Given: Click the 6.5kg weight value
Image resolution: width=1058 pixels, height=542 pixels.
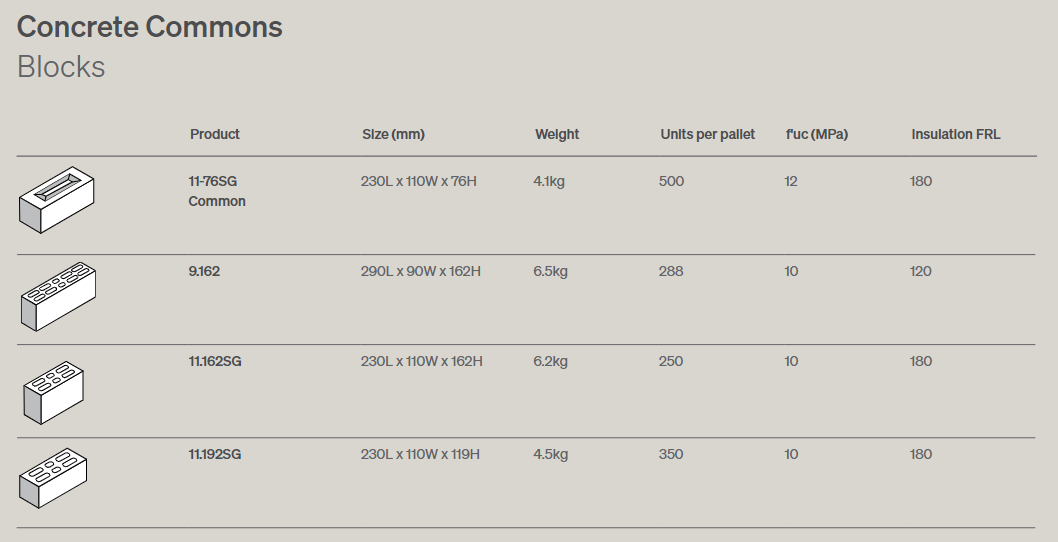Looking at the screenshot, I should pos(550,271).
